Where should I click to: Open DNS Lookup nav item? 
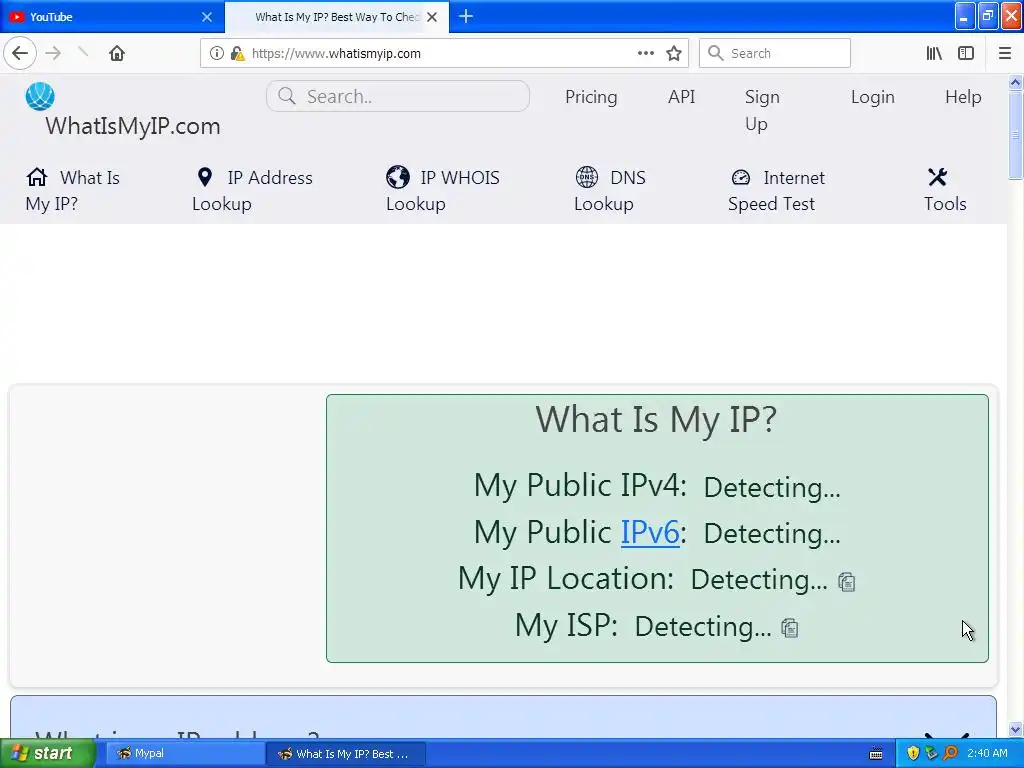[610, 190]
